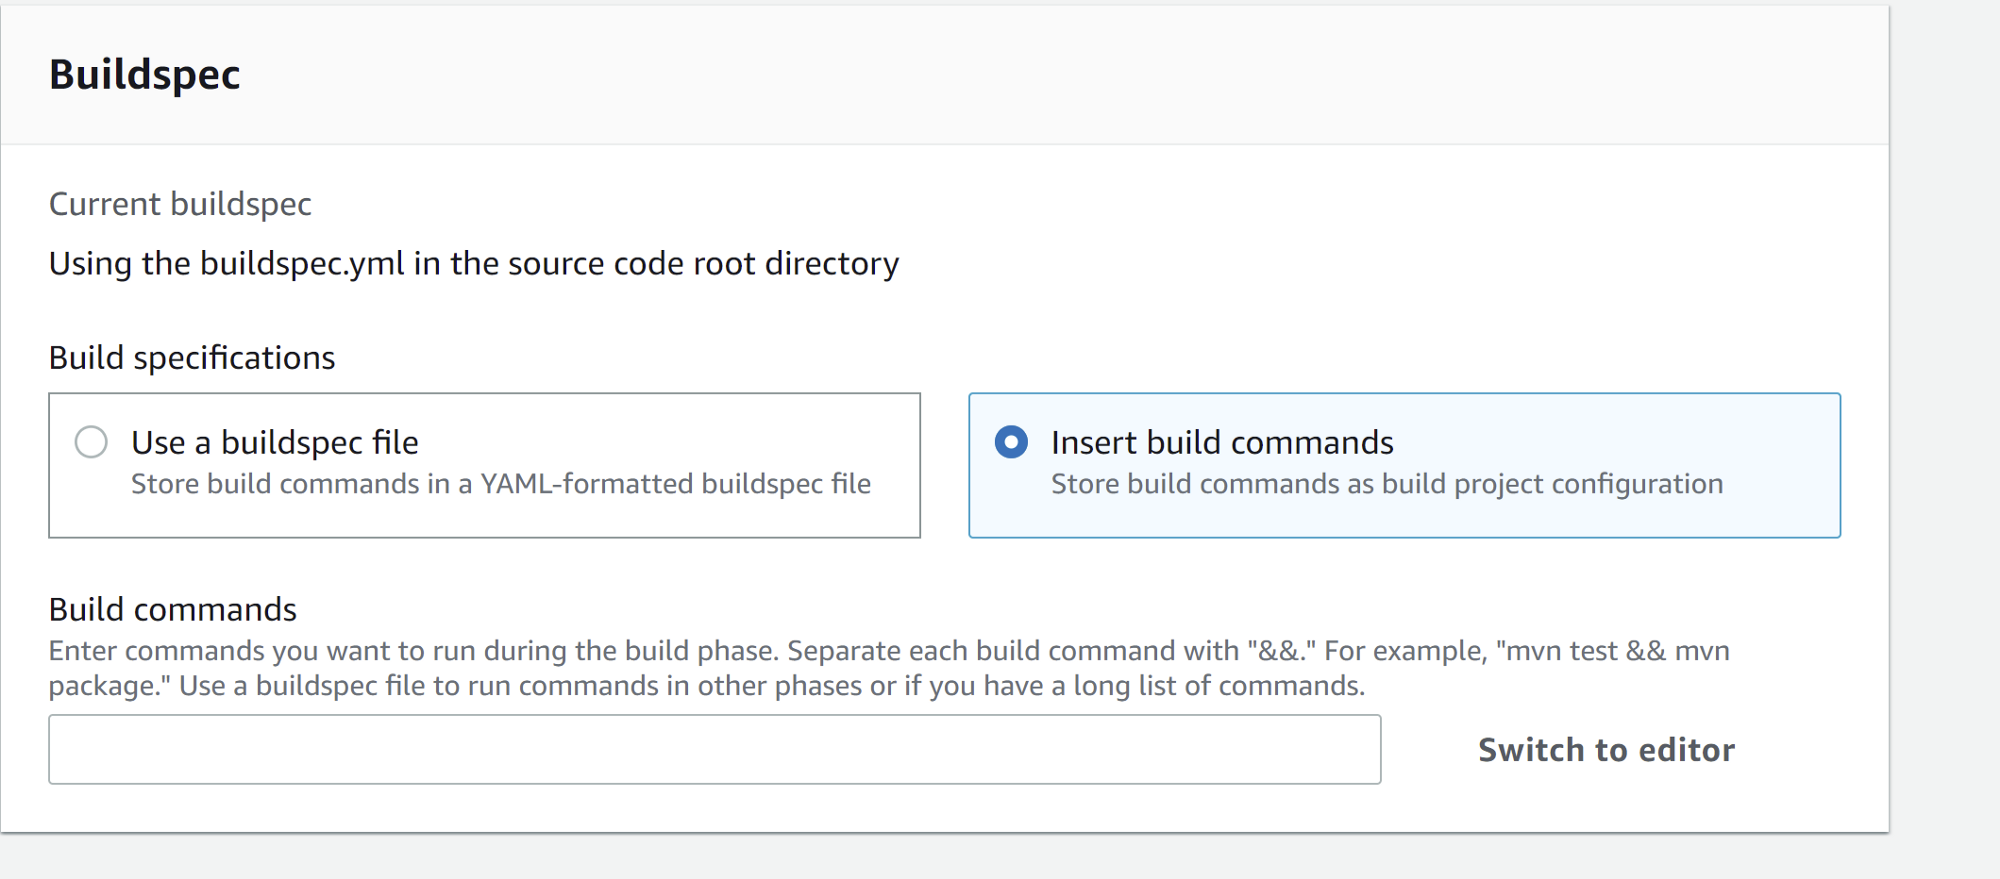2000x879 pixels.
Task: Click the 'Build specifications' label
Action: point(192,358)
